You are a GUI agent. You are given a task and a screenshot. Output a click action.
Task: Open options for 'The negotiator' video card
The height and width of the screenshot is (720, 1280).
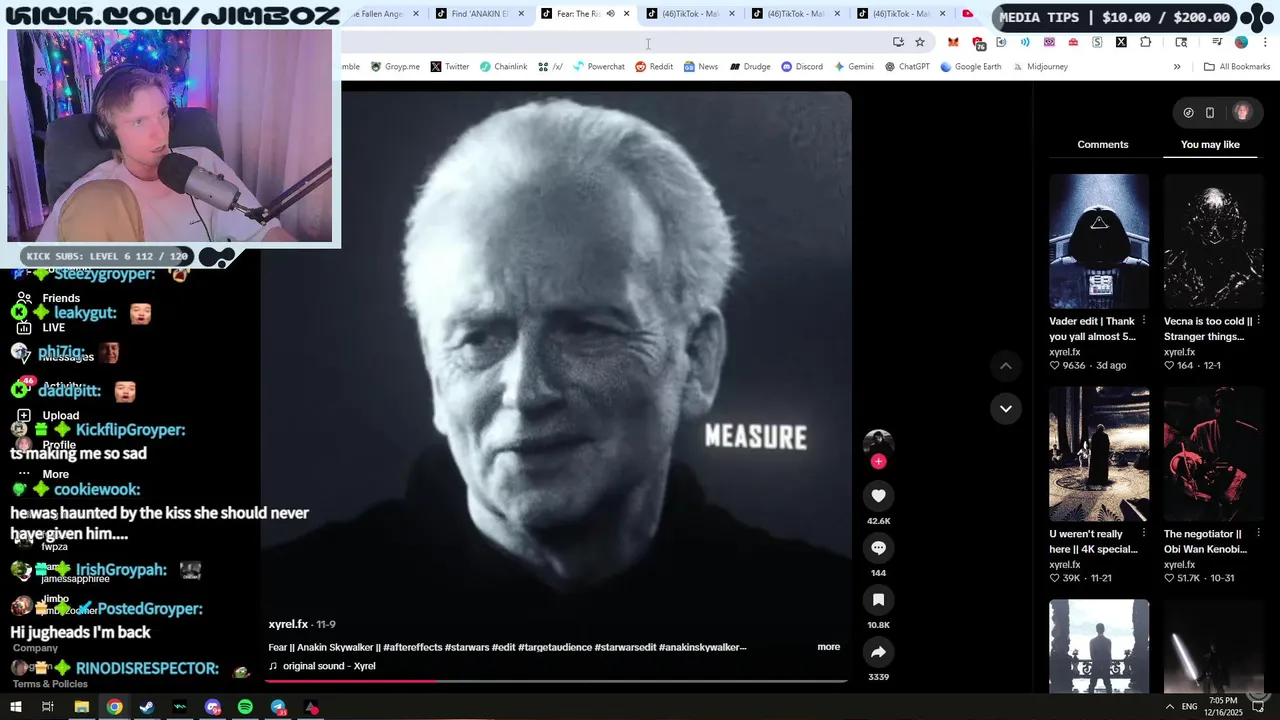click(x=1258, y=533)
